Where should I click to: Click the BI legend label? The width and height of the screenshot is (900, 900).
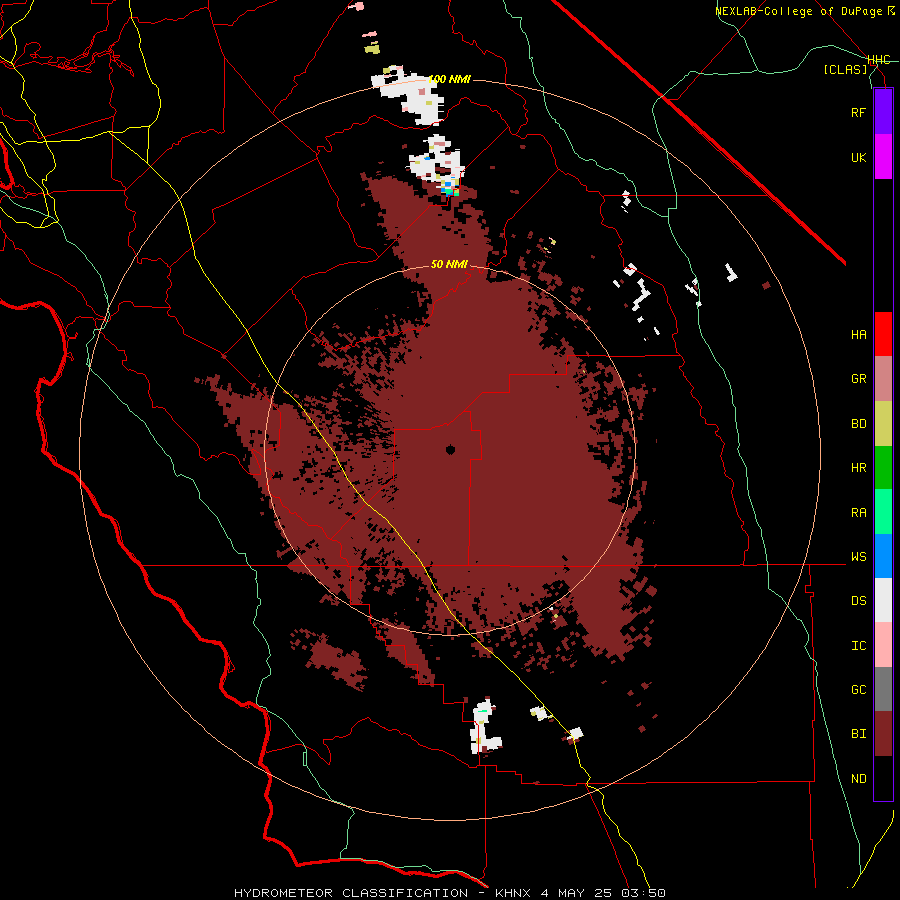[x=858, y=734]
